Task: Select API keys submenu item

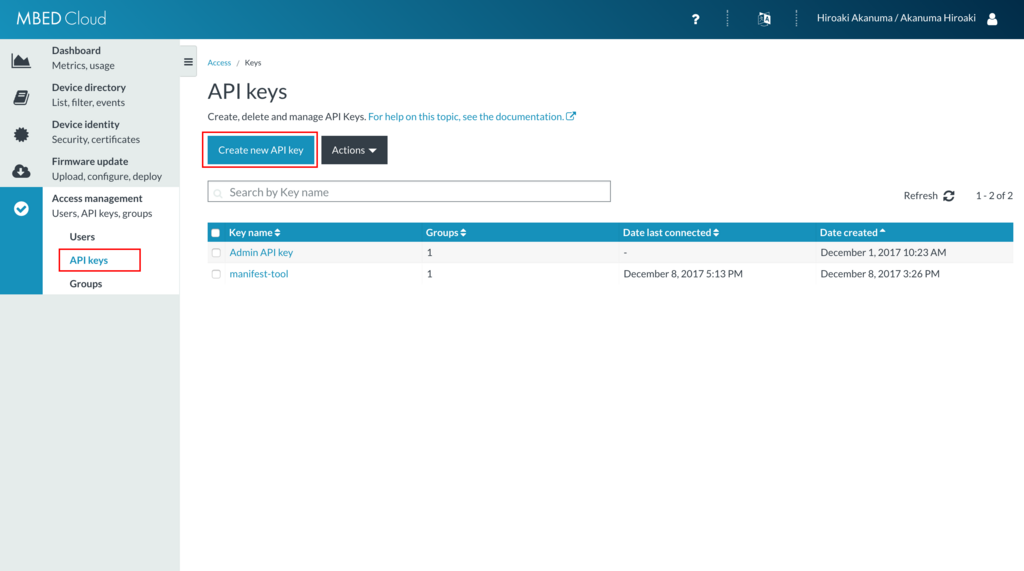Action: (89, 260)
